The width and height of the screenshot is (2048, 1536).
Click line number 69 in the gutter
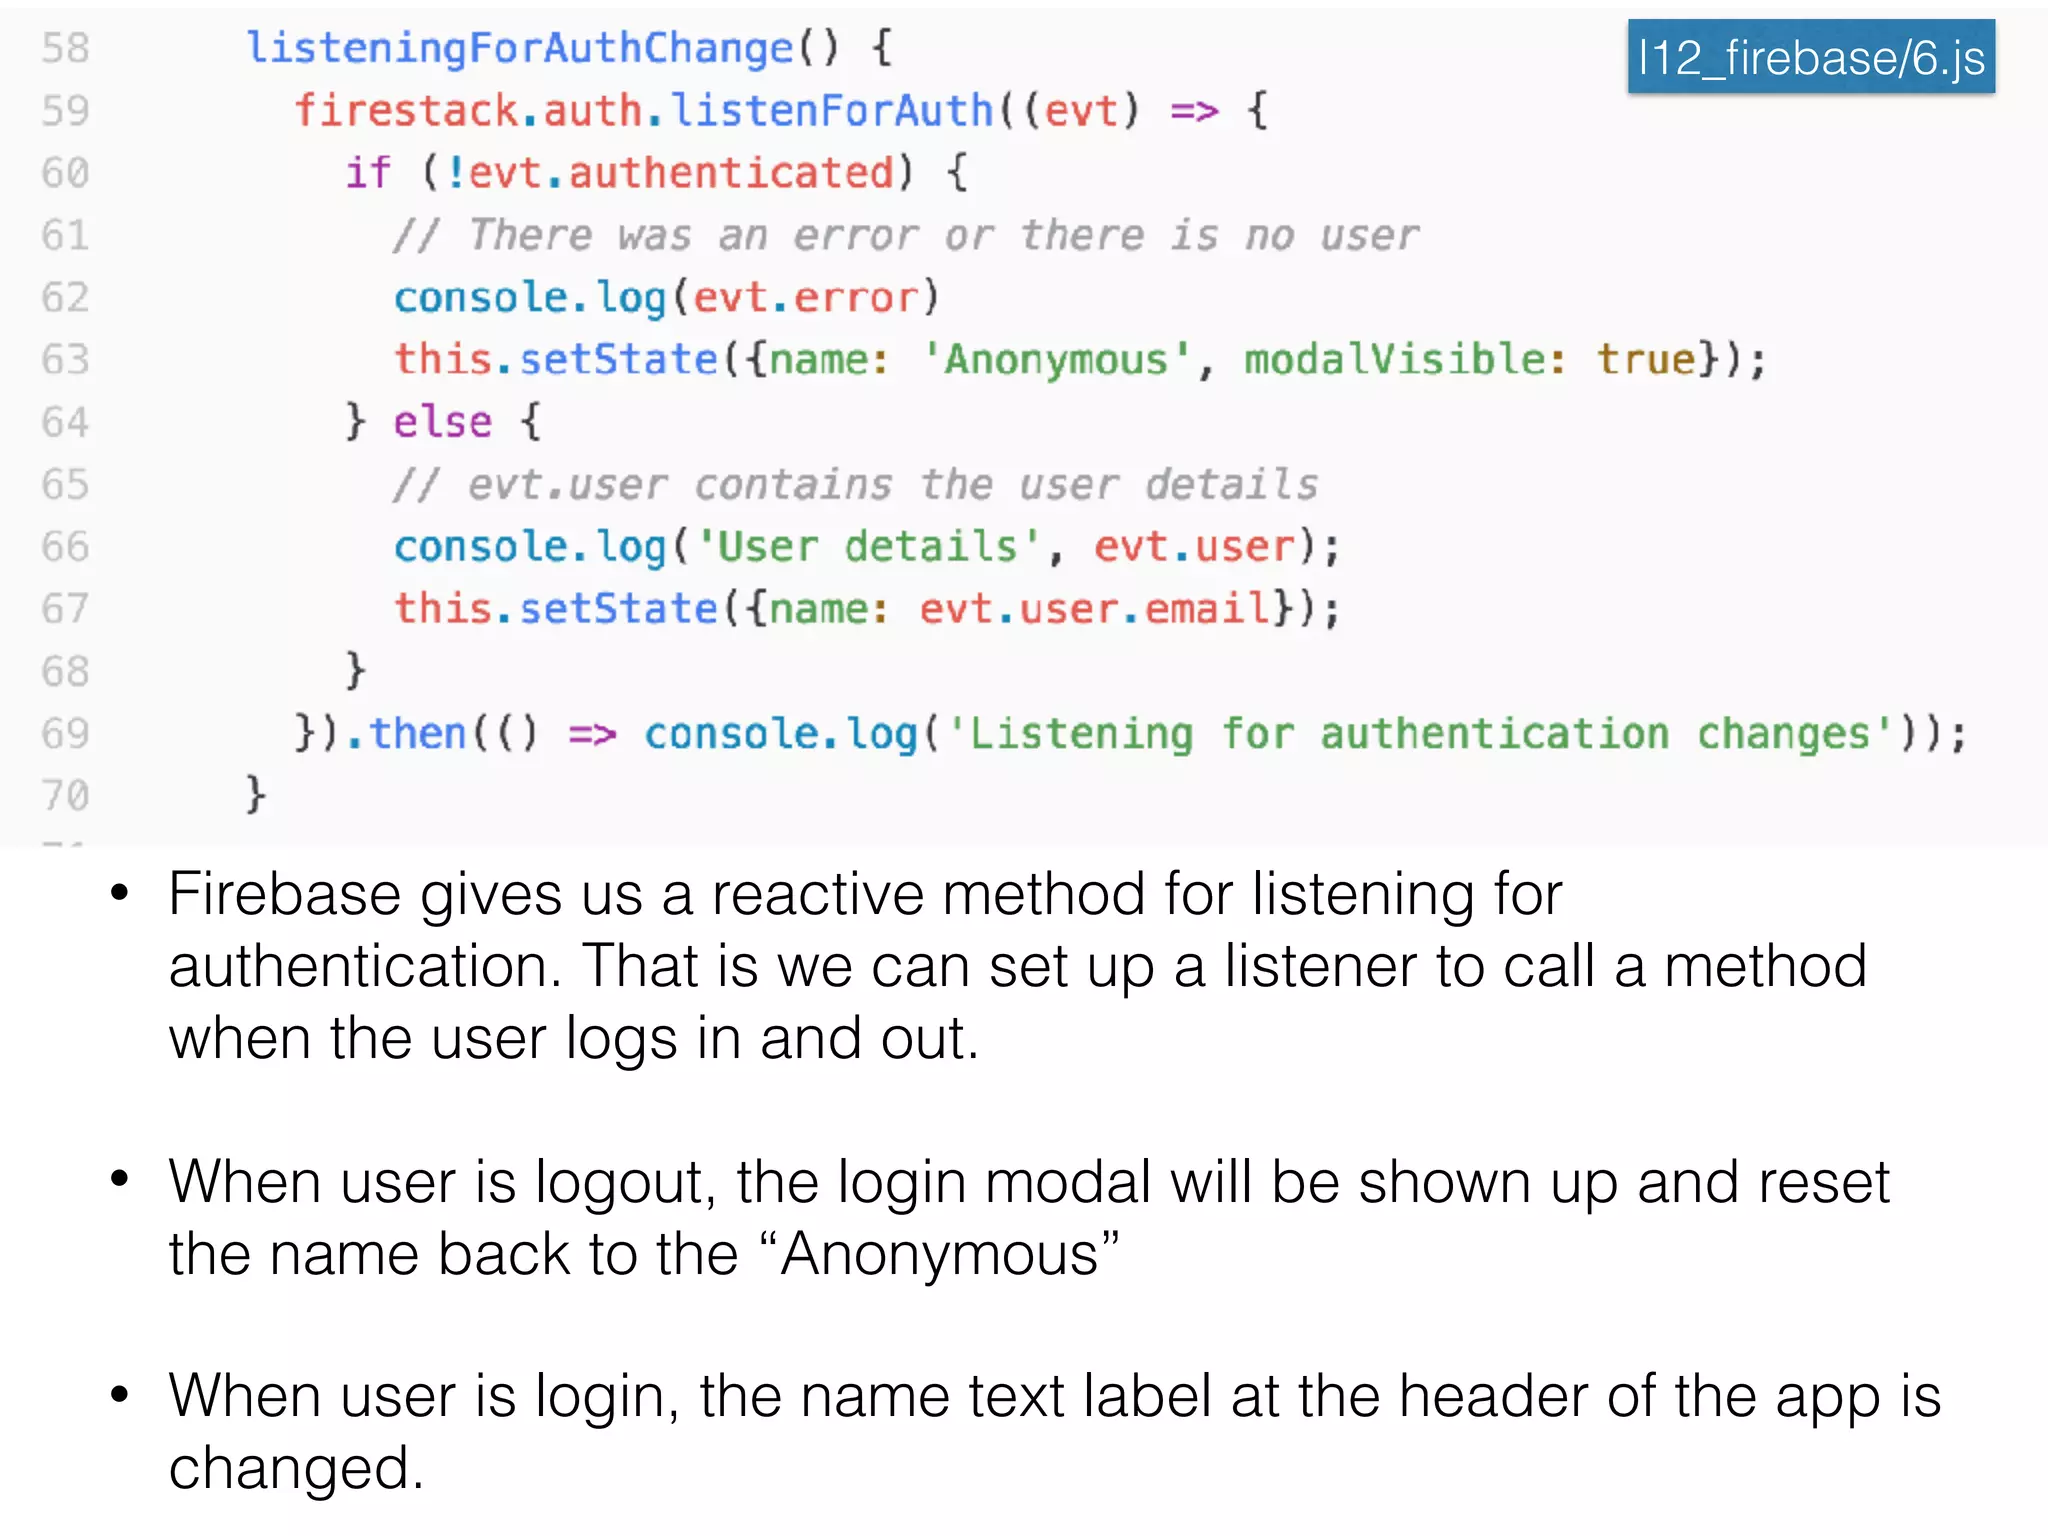tap(66, 734)
